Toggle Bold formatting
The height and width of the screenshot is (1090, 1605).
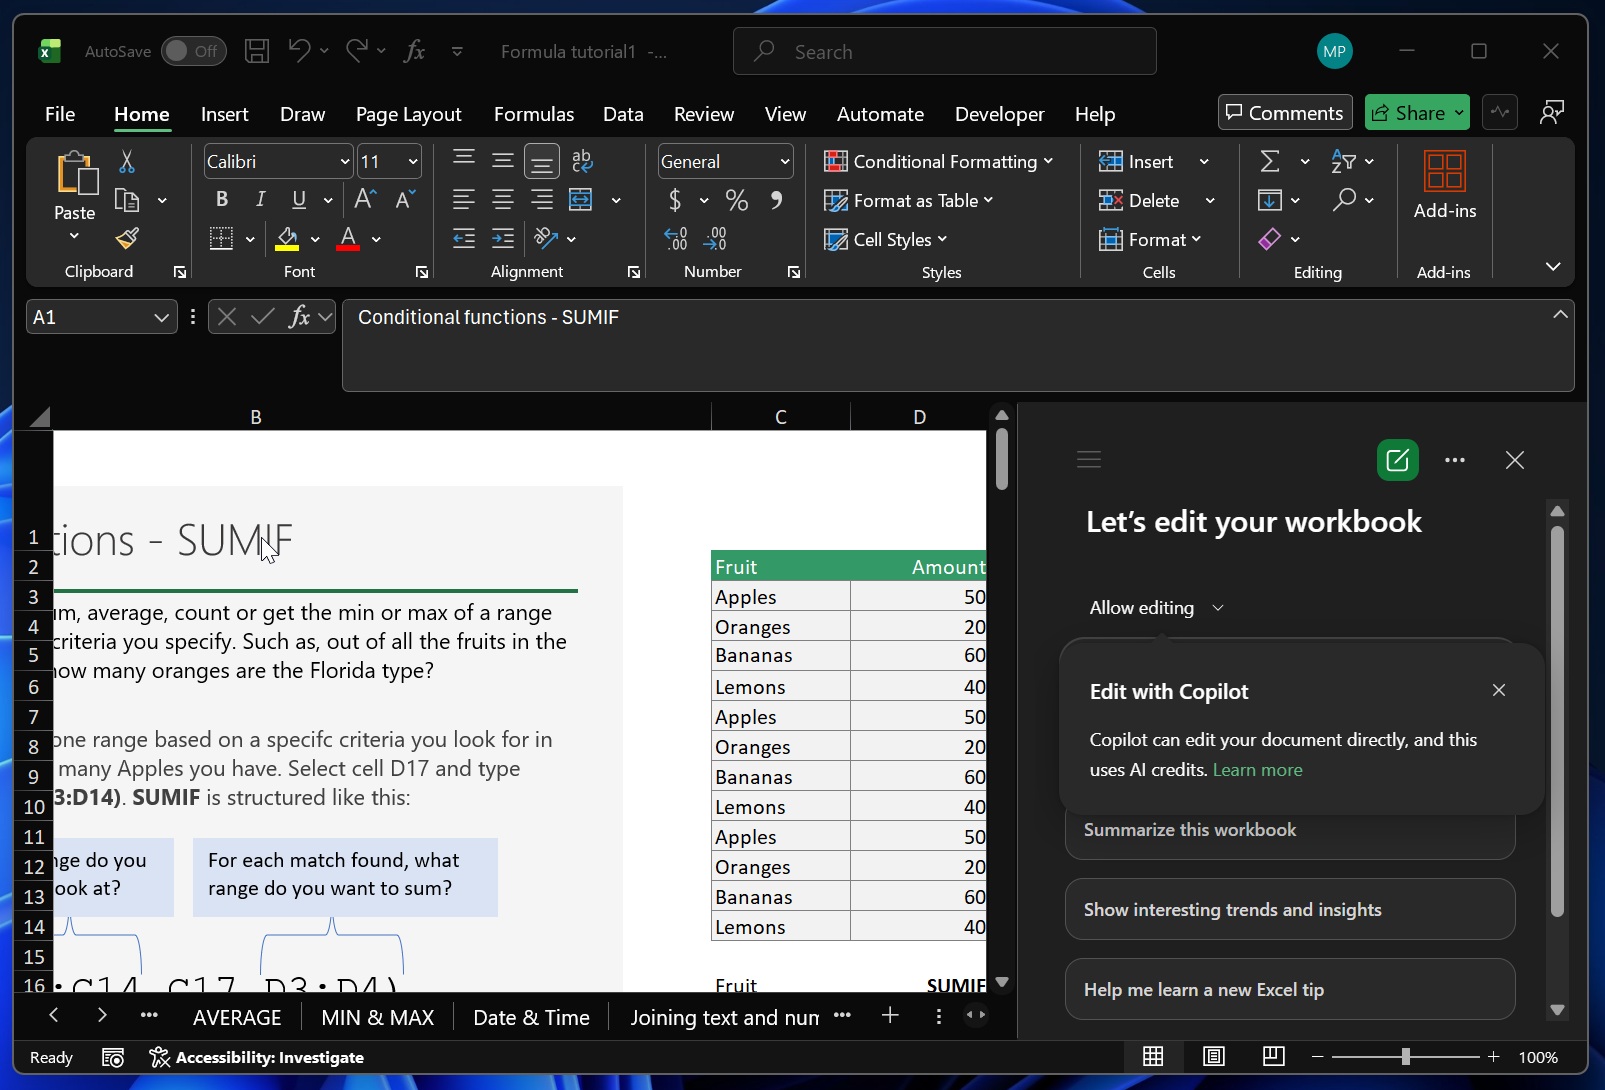(222, 199)
